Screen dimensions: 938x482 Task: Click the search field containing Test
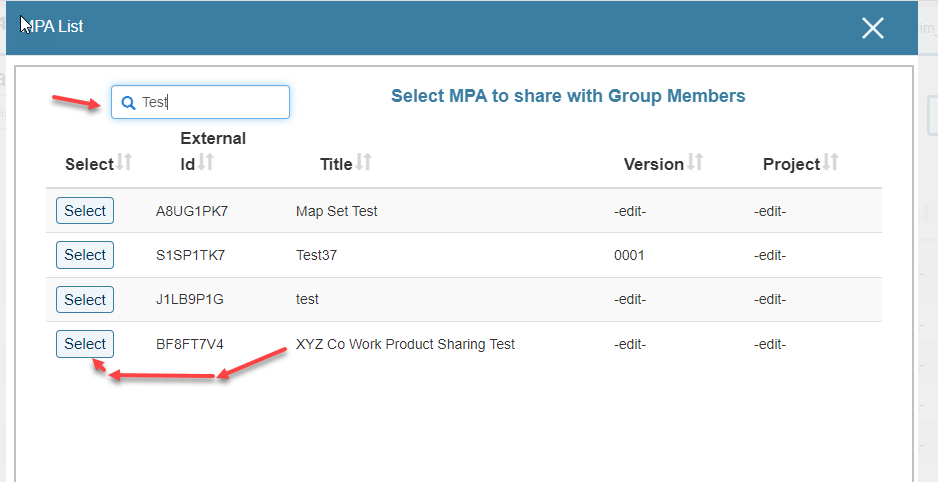200,102
